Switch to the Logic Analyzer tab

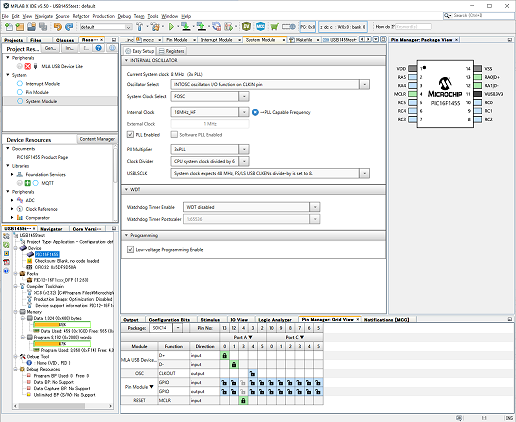point(275,320)
